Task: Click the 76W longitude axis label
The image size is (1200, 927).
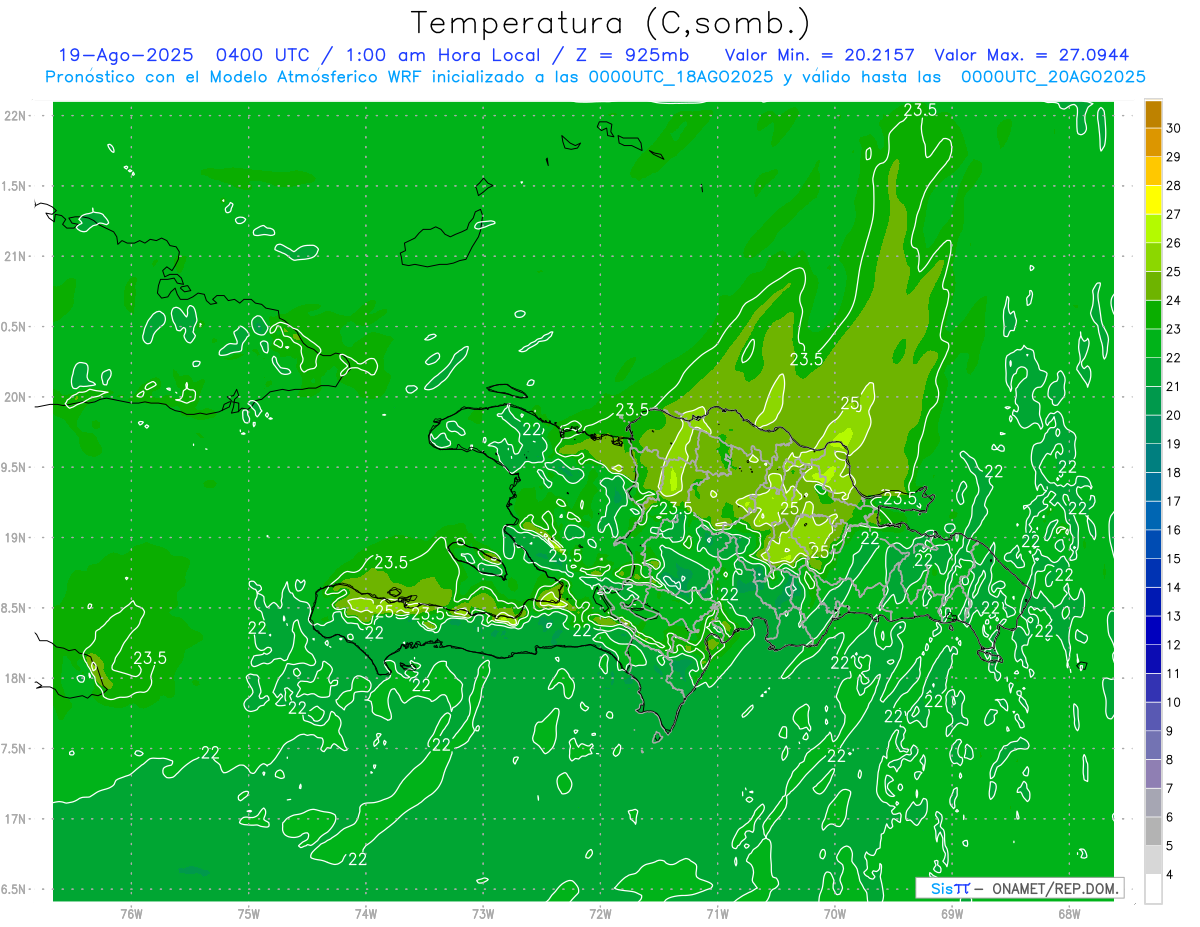Action: pyautogui.click(x=131, y=914)
